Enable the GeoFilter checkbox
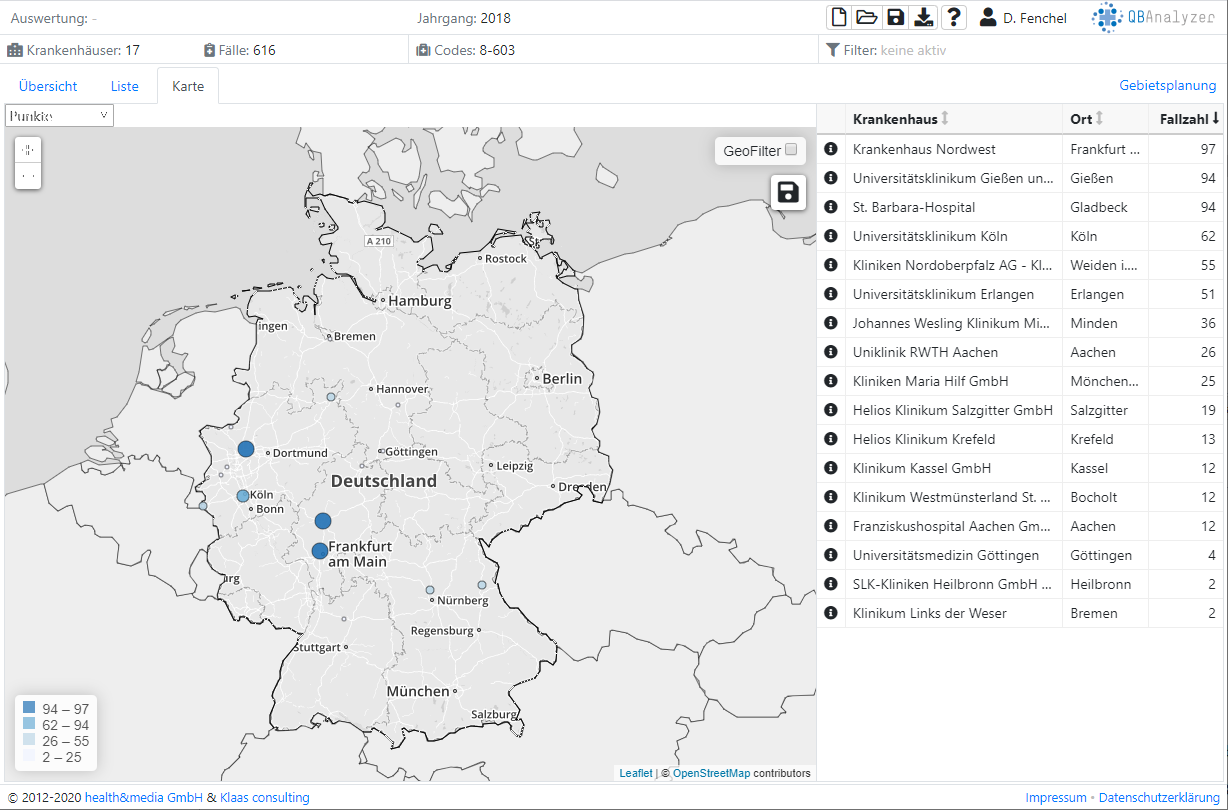The height and width of the screenshot is (810, 1228). pos(791,150)
